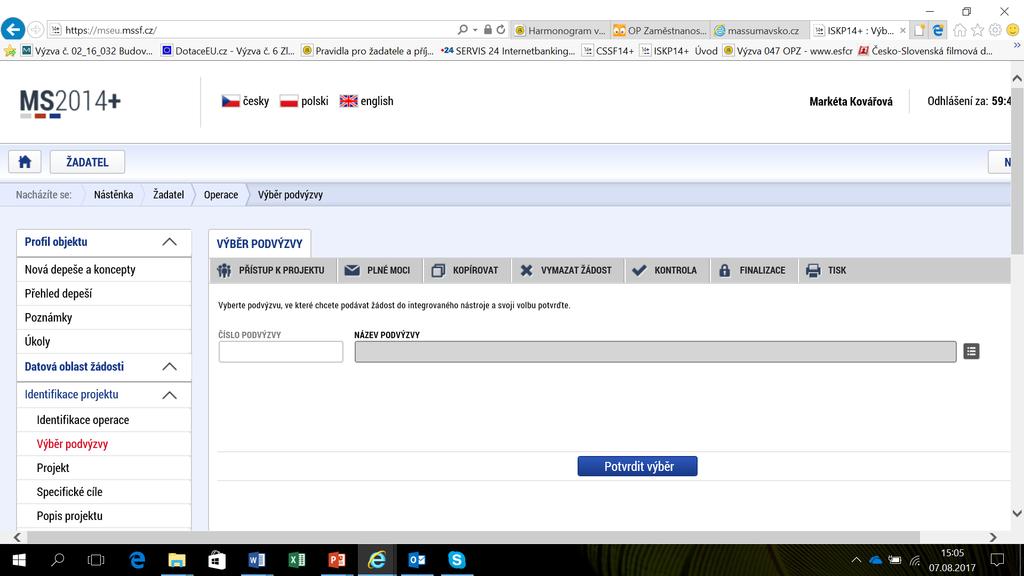Screen dimensions: 1024x576
Task: Collapse the Profil objektu section
Action: (x=169, y=242)
